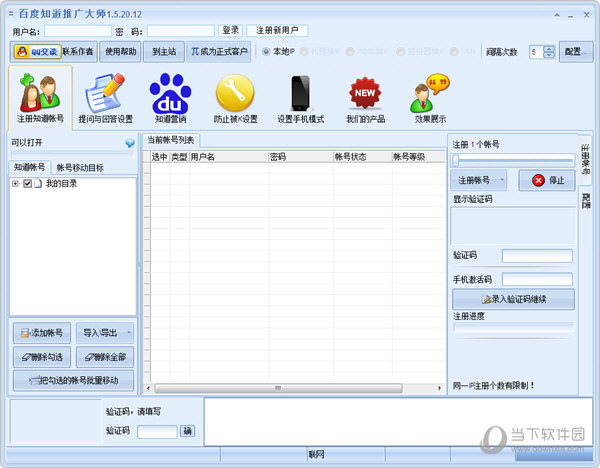Screen dimensions: 600x468
Task: Click 录入验证码继续 button
Action: tap(514, 299)
